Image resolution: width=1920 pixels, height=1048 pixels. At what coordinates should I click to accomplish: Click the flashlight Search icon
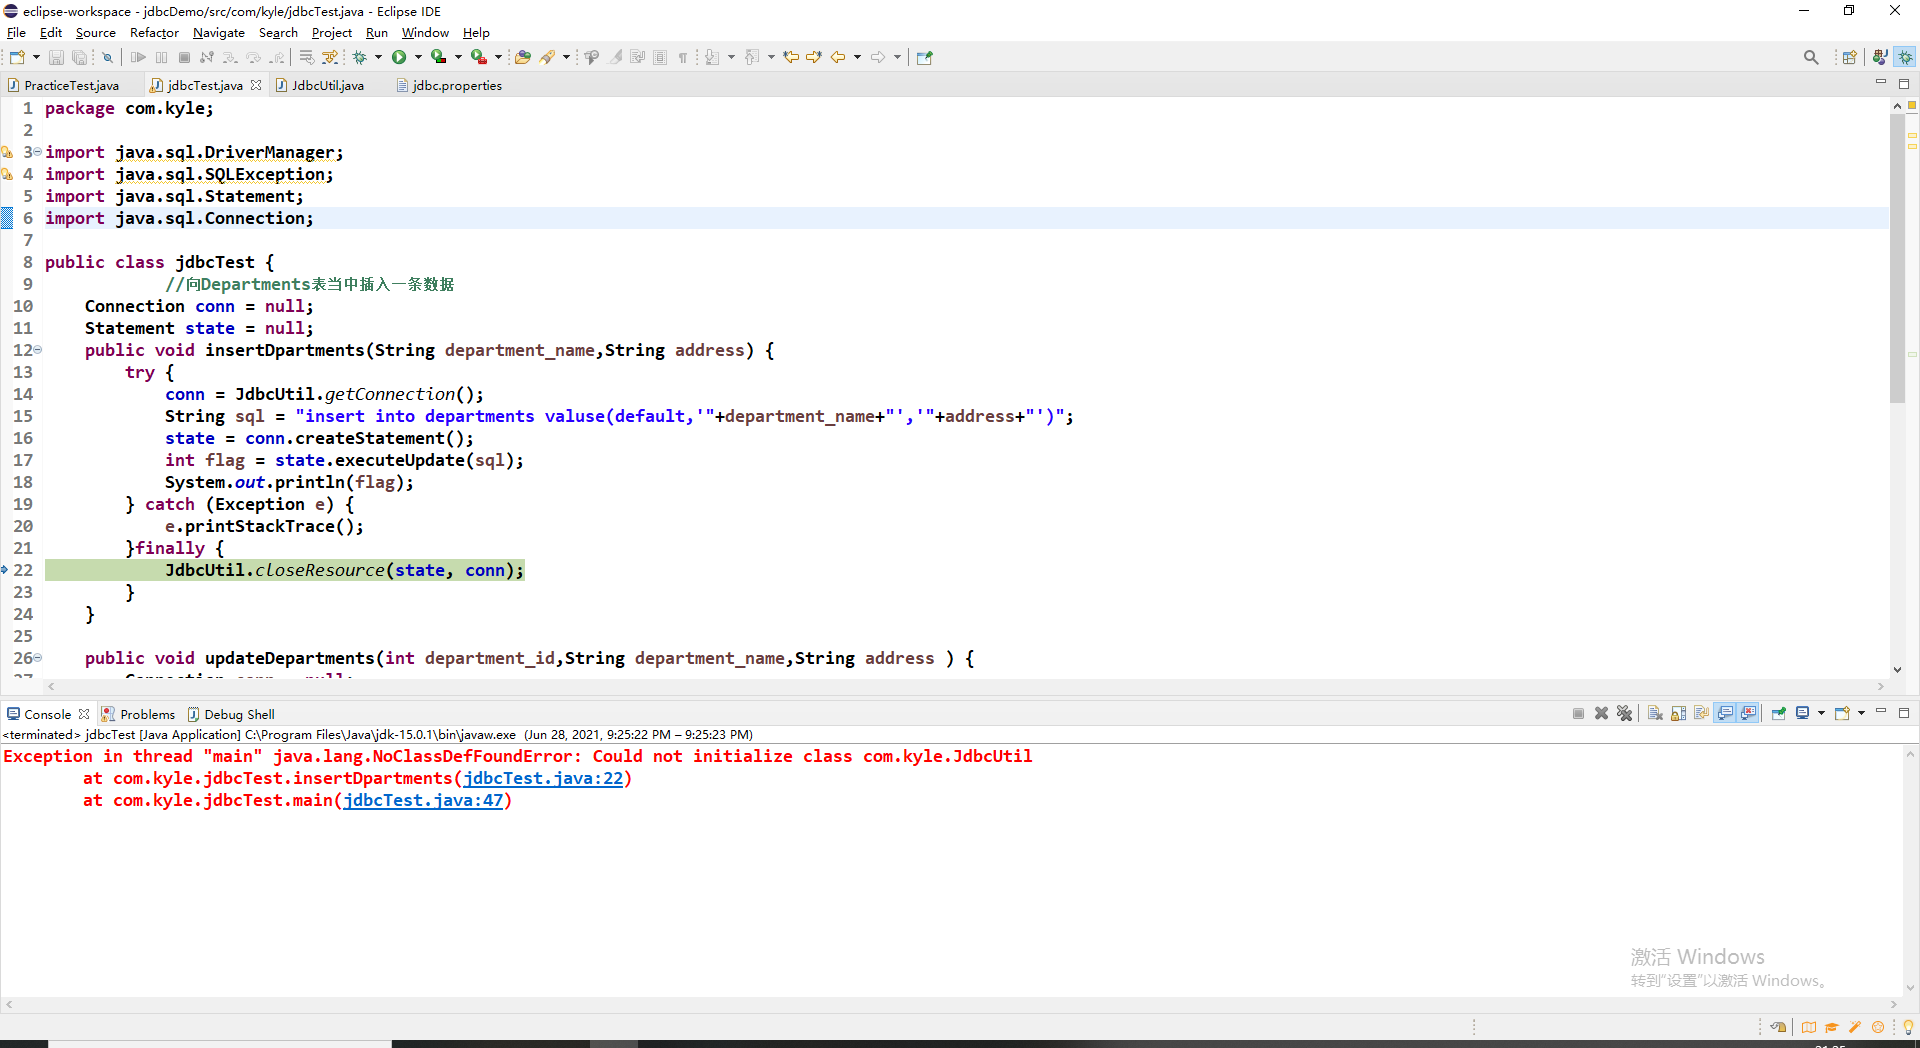pyautogui.click(x=547, y=57)
